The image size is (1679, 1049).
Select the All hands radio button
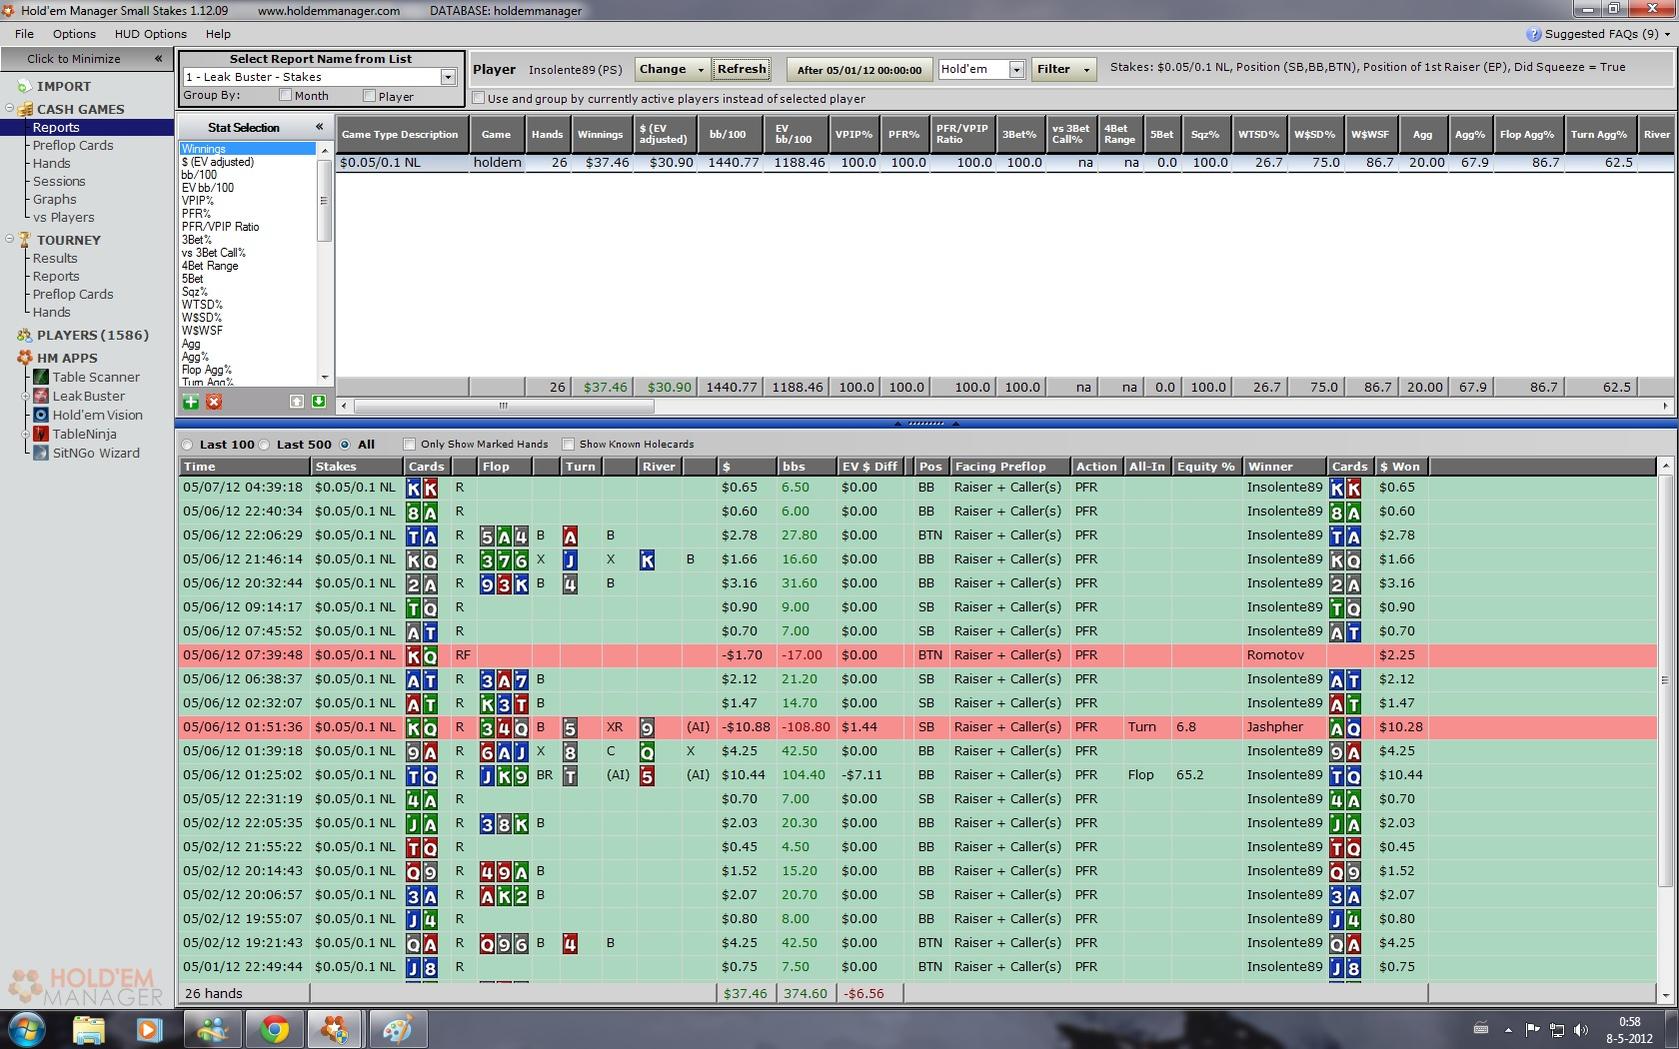point(345,444)
